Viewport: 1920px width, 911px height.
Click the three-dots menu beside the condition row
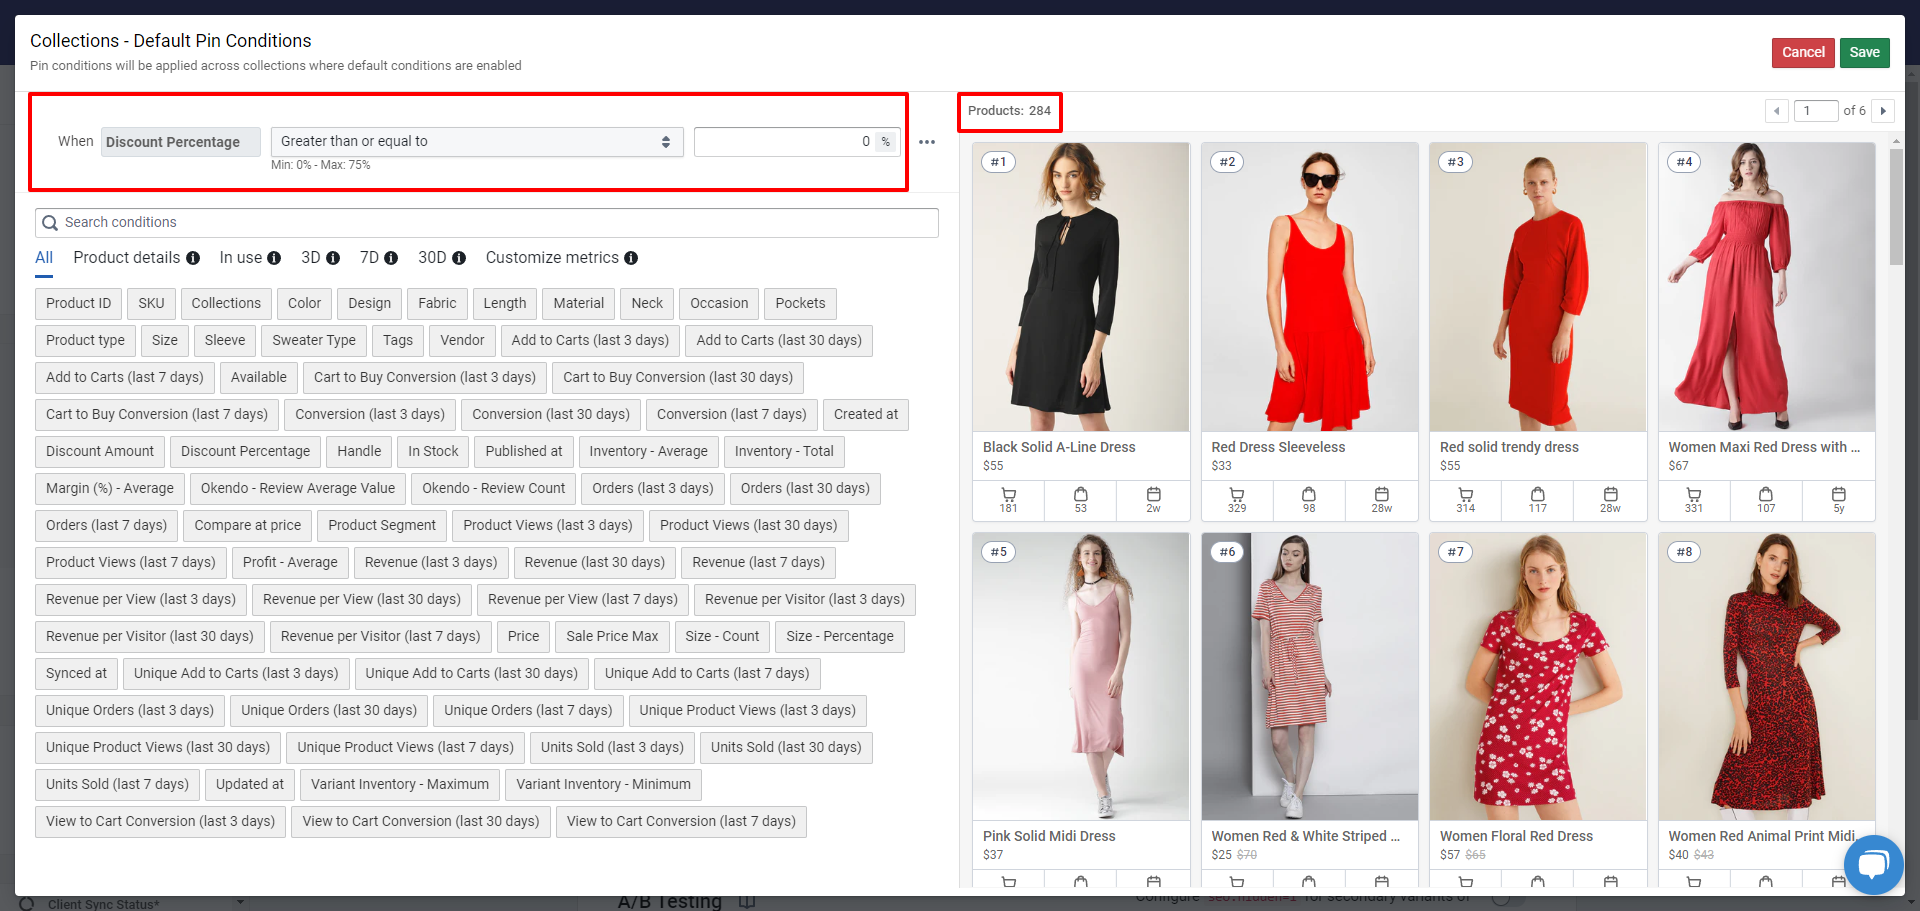927,142
